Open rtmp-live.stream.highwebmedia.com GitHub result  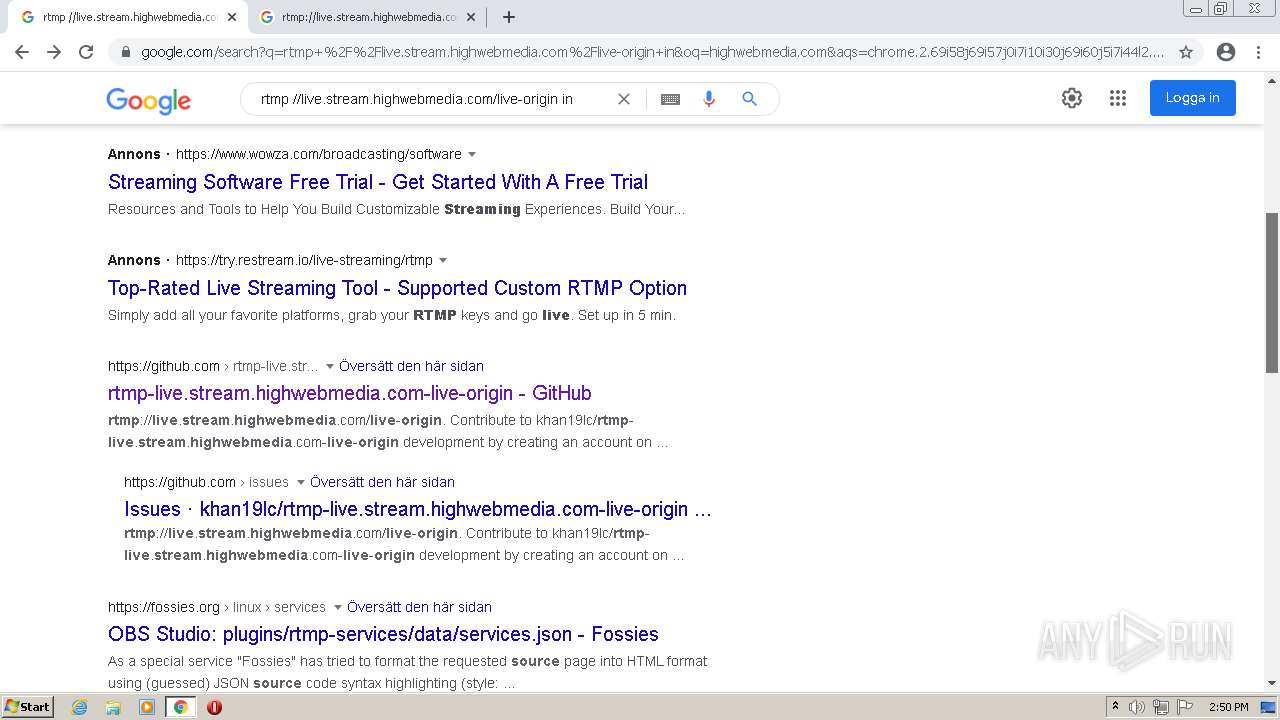[350, 393]
